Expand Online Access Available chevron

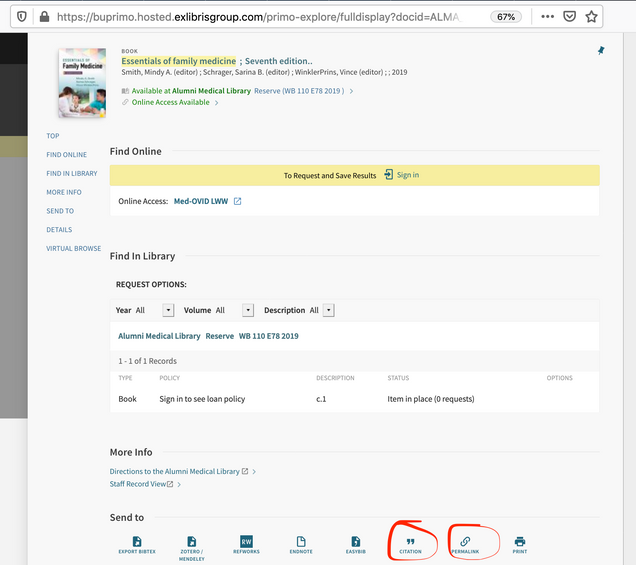click(217, 103)
